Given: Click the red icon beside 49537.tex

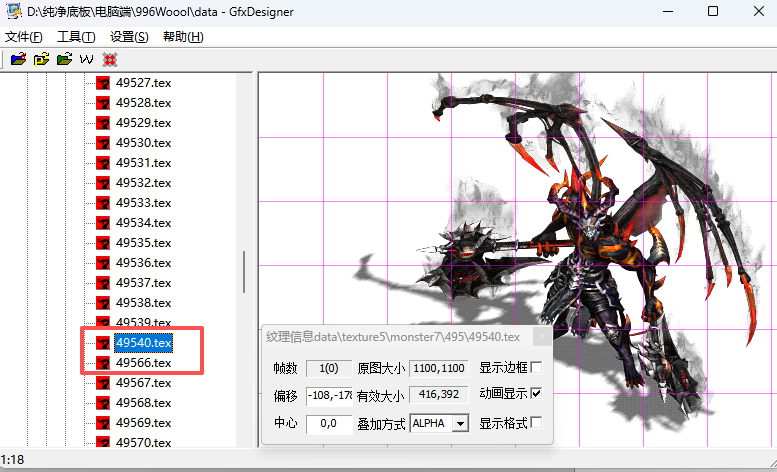Looking at the screenshot, I should (x=103, y=283).
